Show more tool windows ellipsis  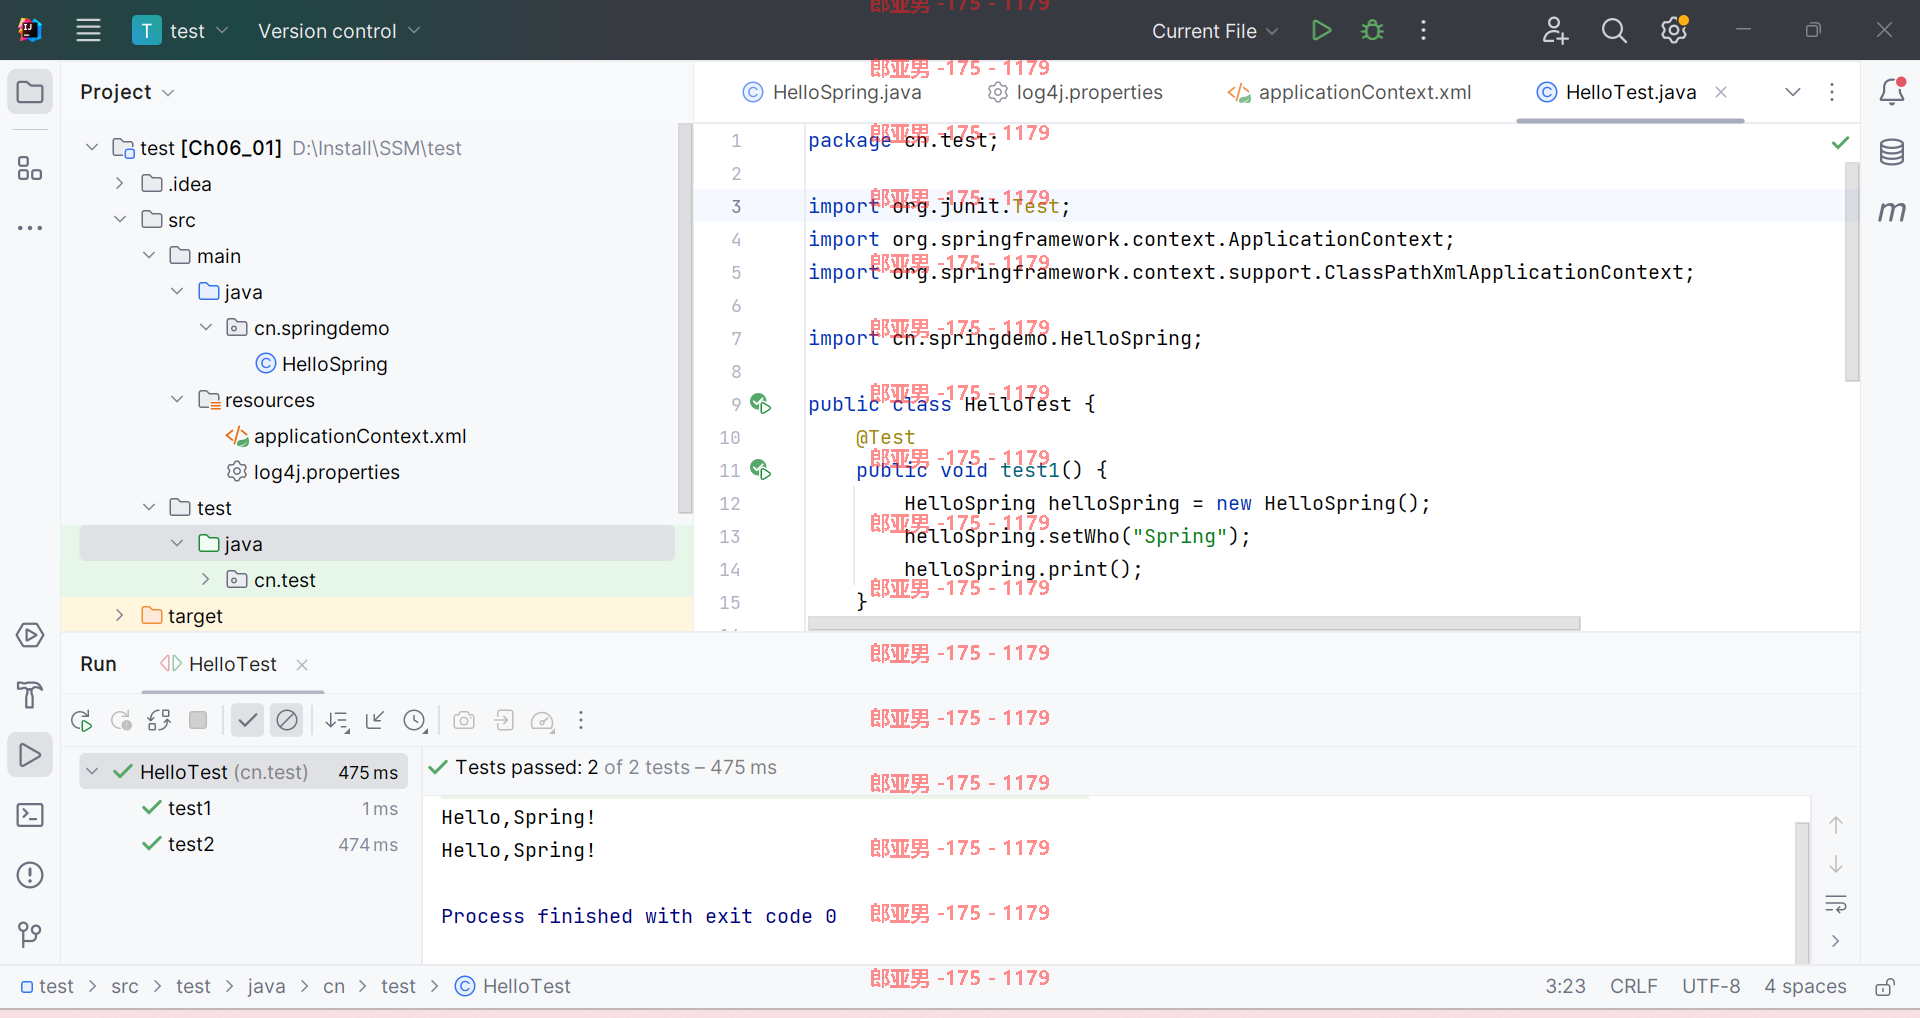point(30,228)
